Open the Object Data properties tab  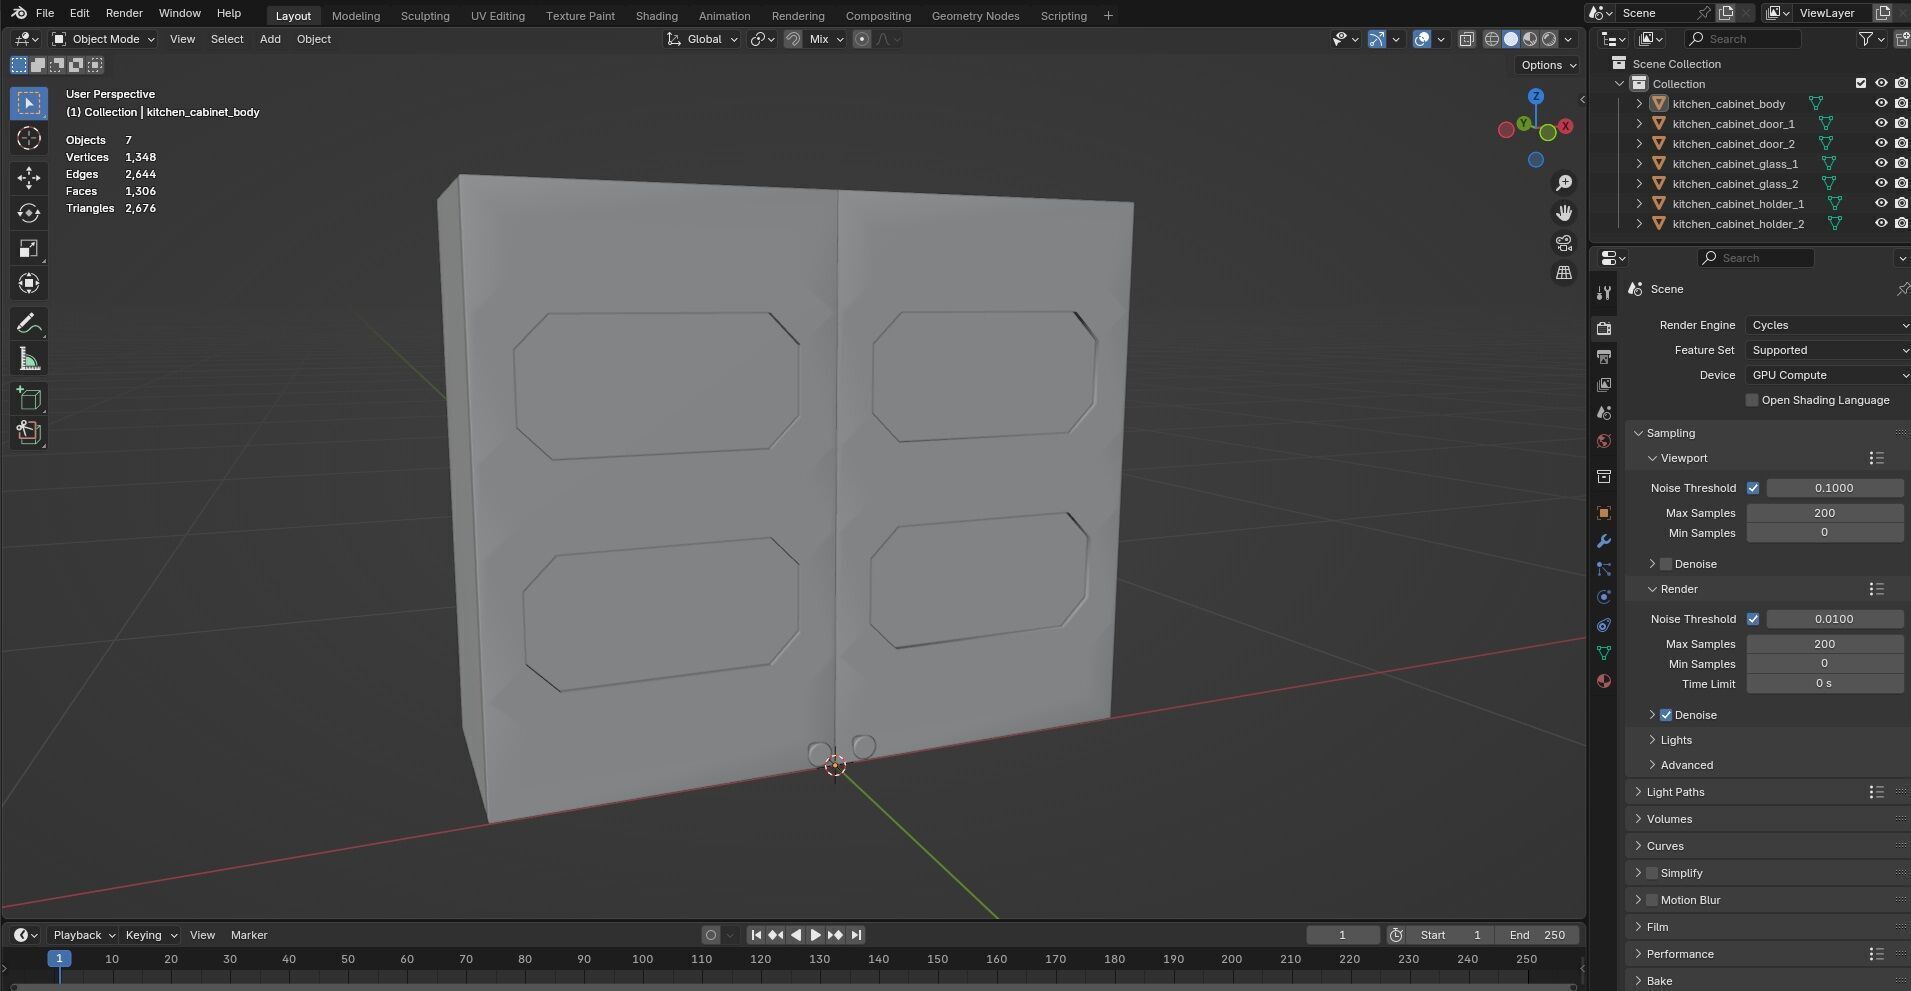click(x=1604, y=653)
